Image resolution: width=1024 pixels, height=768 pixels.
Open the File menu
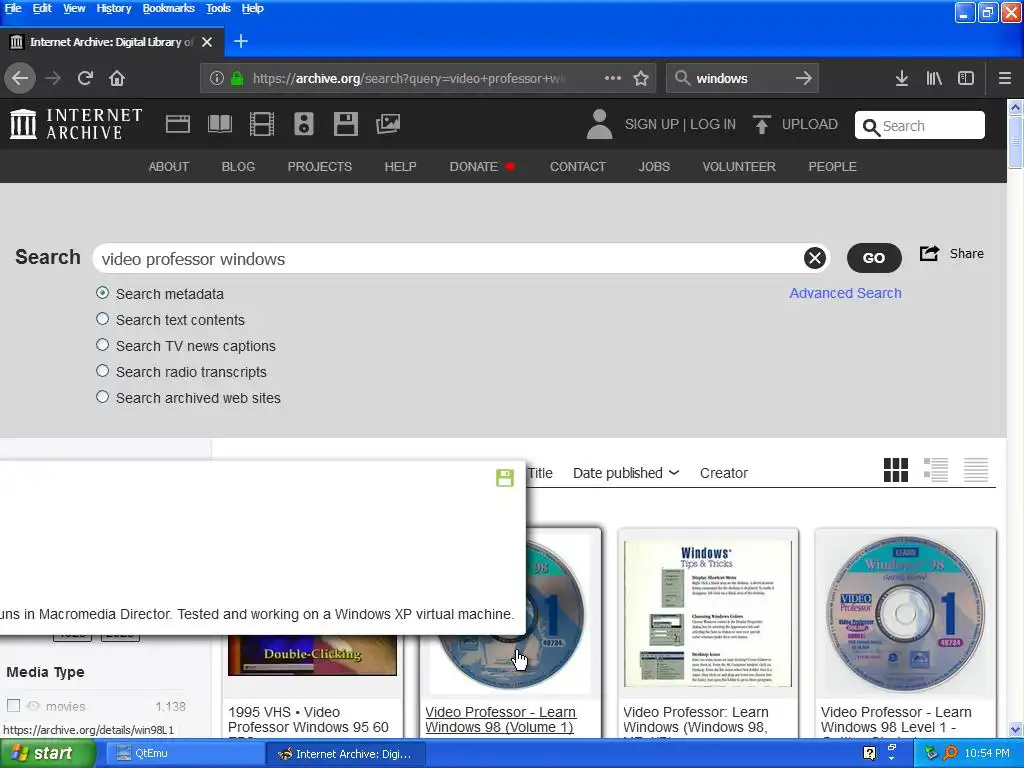click(x=13, y=8)
